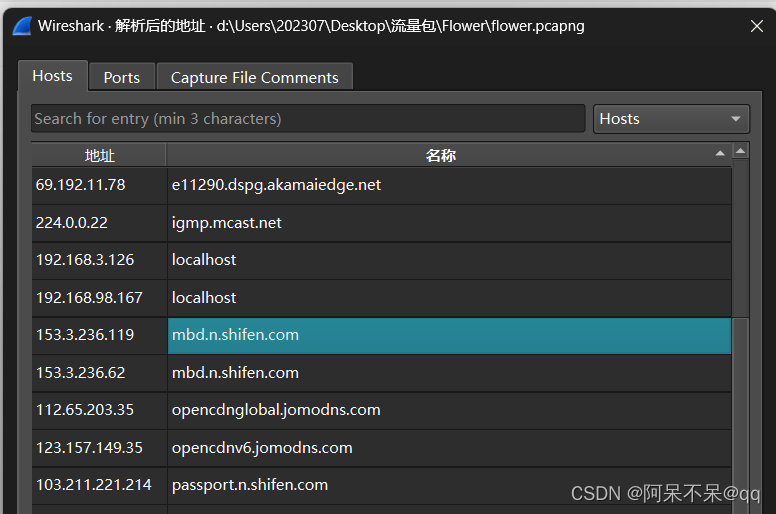Open the Ports tab
Image resolution: width=776 pixels, height=514 pixels.
pos(122,77)
